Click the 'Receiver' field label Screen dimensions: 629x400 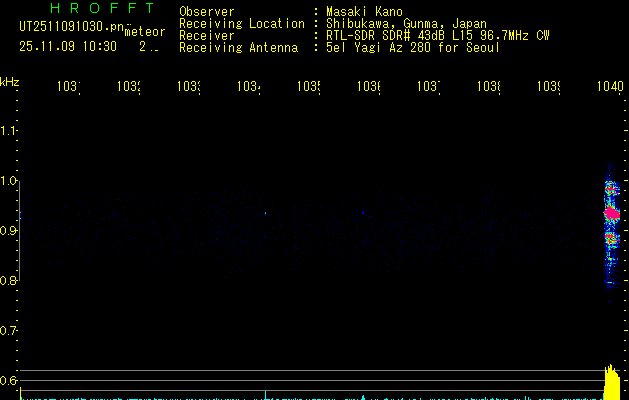tap(207, 36)
